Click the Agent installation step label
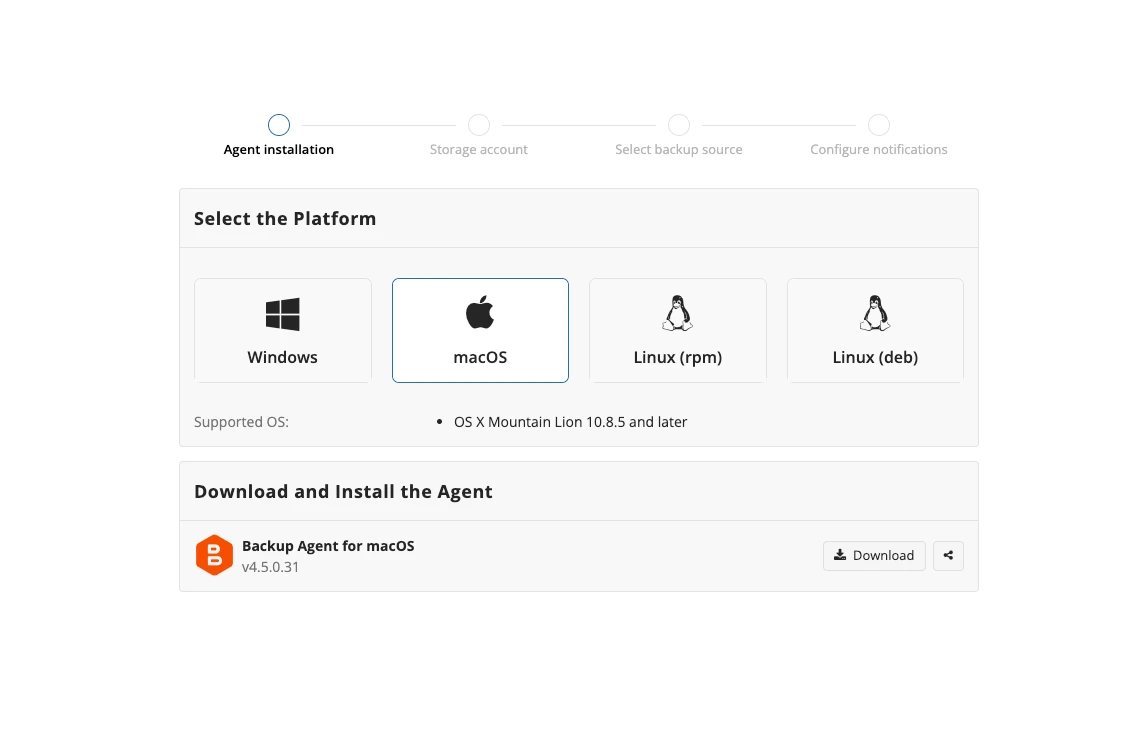 (x=279, y=149)
